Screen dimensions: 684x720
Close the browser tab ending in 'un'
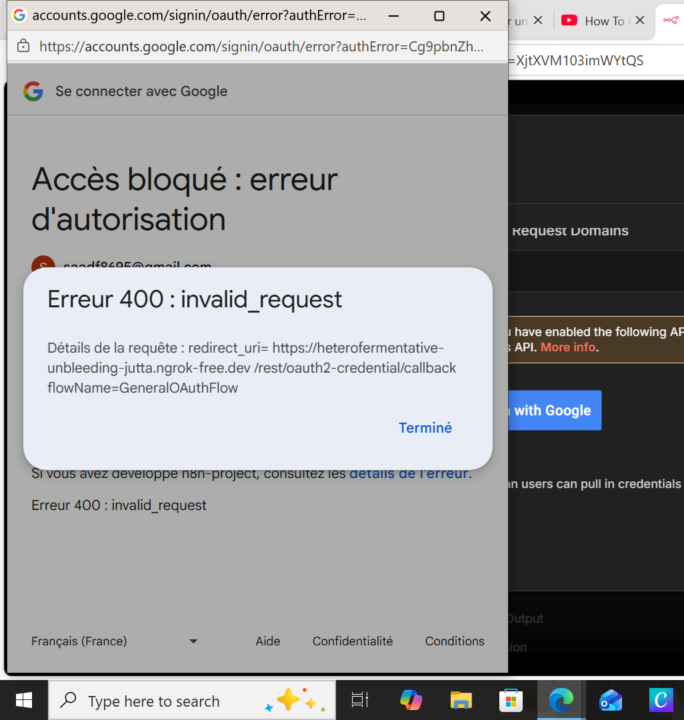538,20
